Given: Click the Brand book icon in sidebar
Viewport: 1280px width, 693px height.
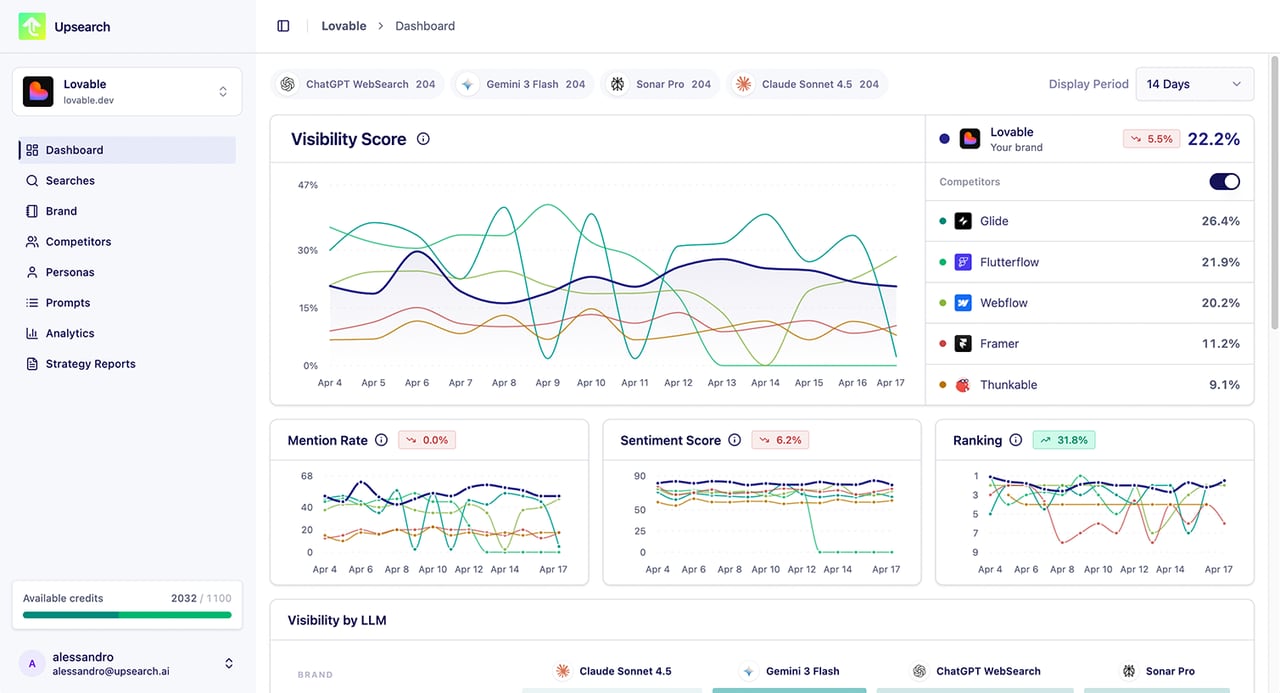Looking at the screenshot, I should tap(32, 211).
